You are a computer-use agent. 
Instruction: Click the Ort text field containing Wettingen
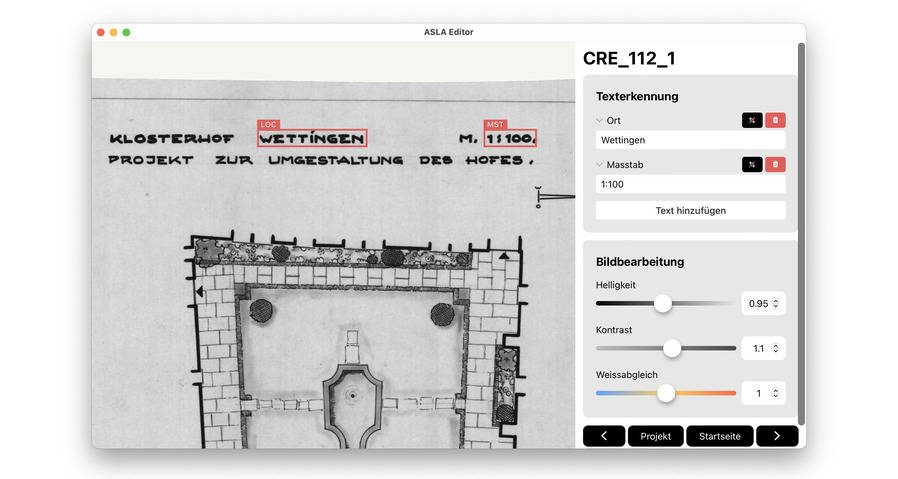click(x=690, y=140)
